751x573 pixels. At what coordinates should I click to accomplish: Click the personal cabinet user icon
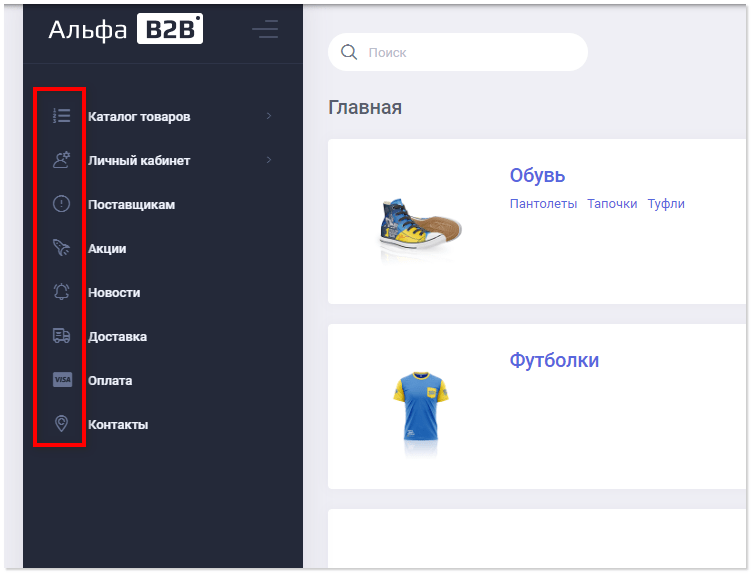point(61,160)
